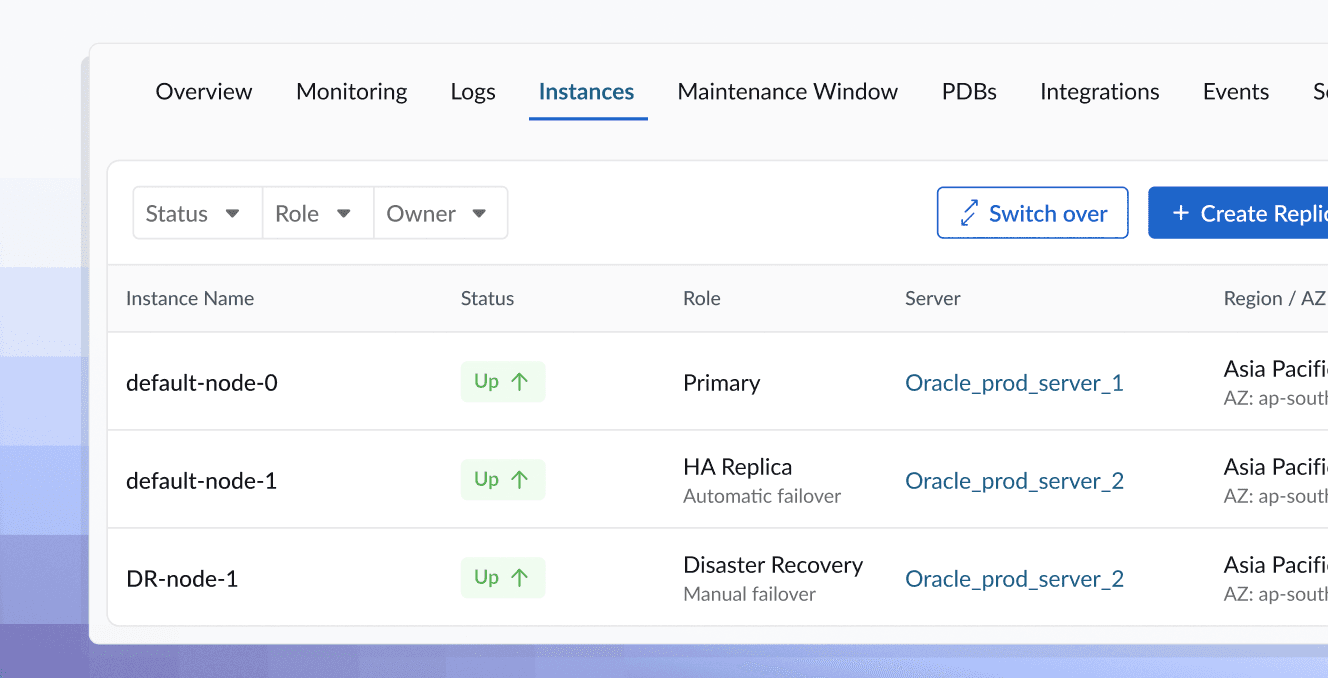Click the Create Replica button

pyautogui.click(x=1238, y=213)
